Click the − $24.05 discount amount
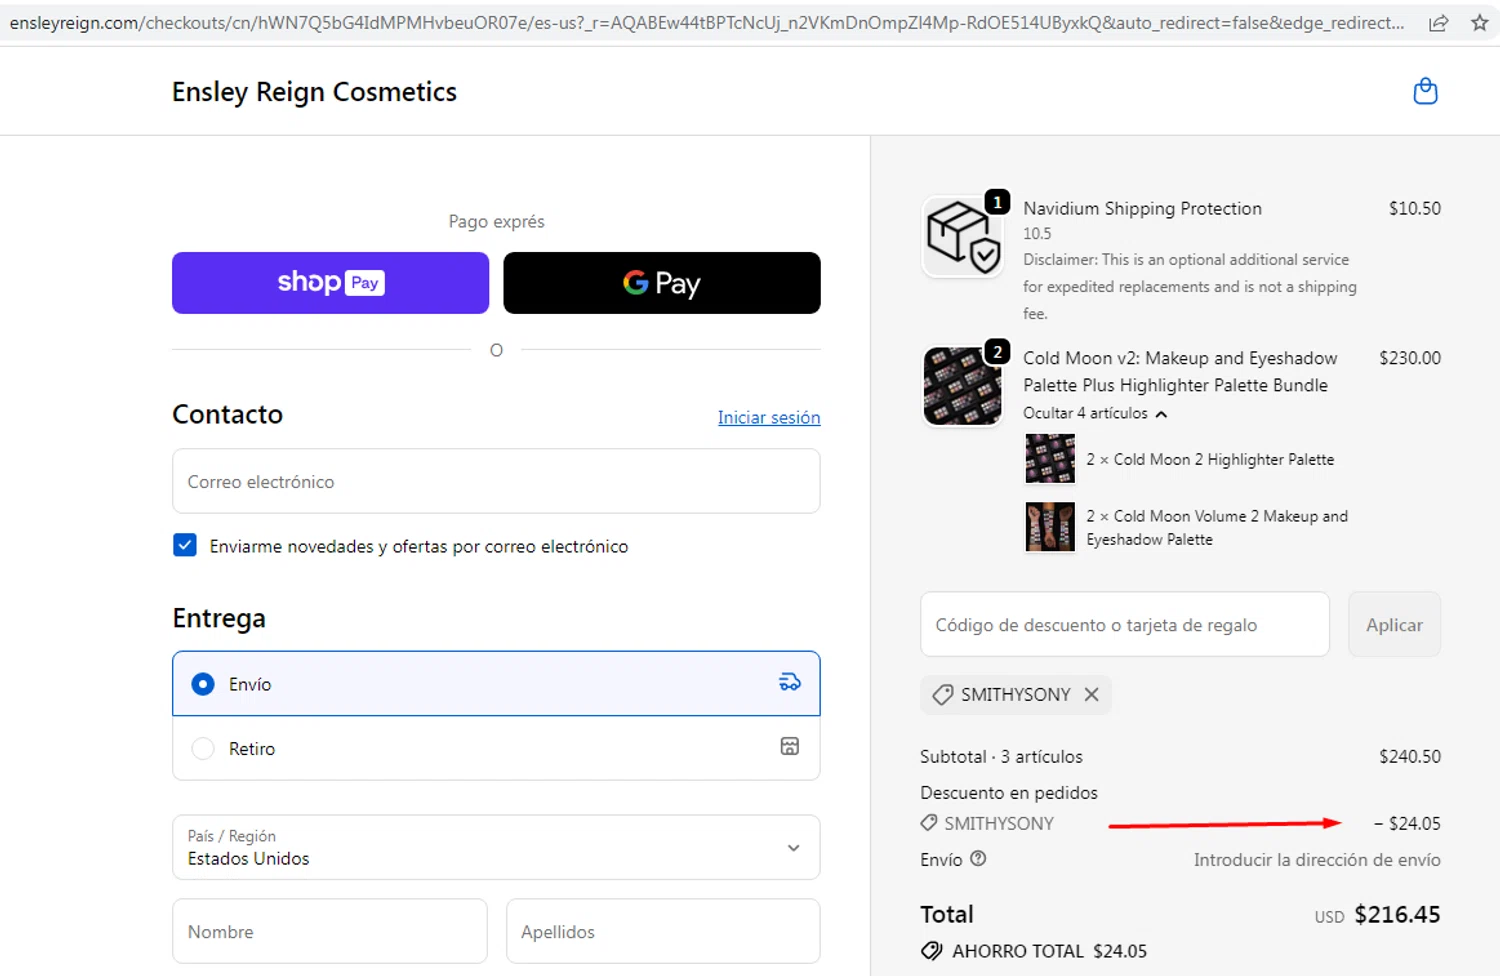 click(x=1407, y=823)
